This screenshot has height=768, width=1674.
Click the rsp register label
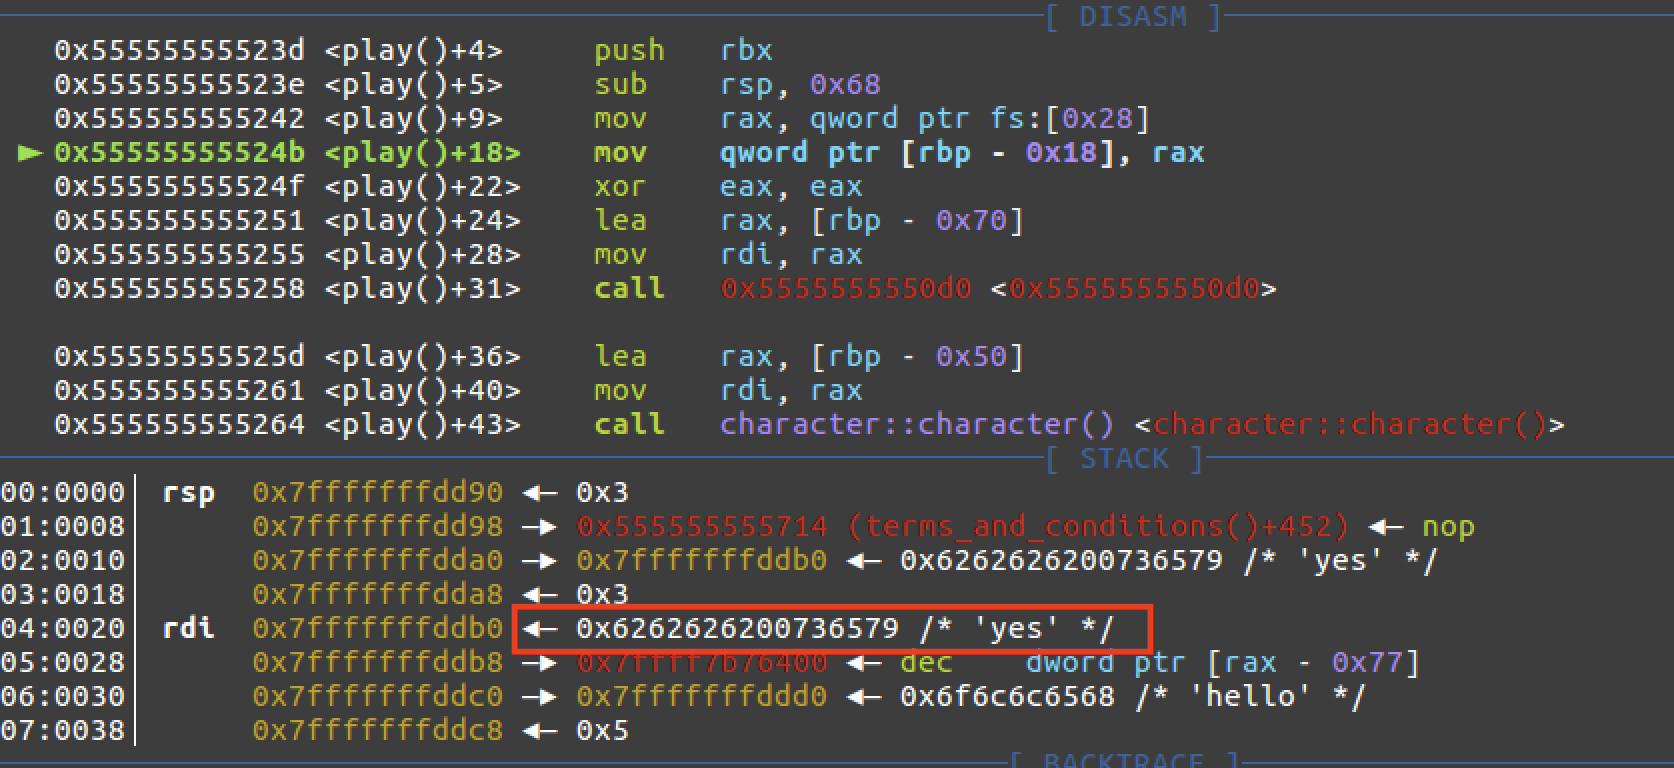click(189, 492)
